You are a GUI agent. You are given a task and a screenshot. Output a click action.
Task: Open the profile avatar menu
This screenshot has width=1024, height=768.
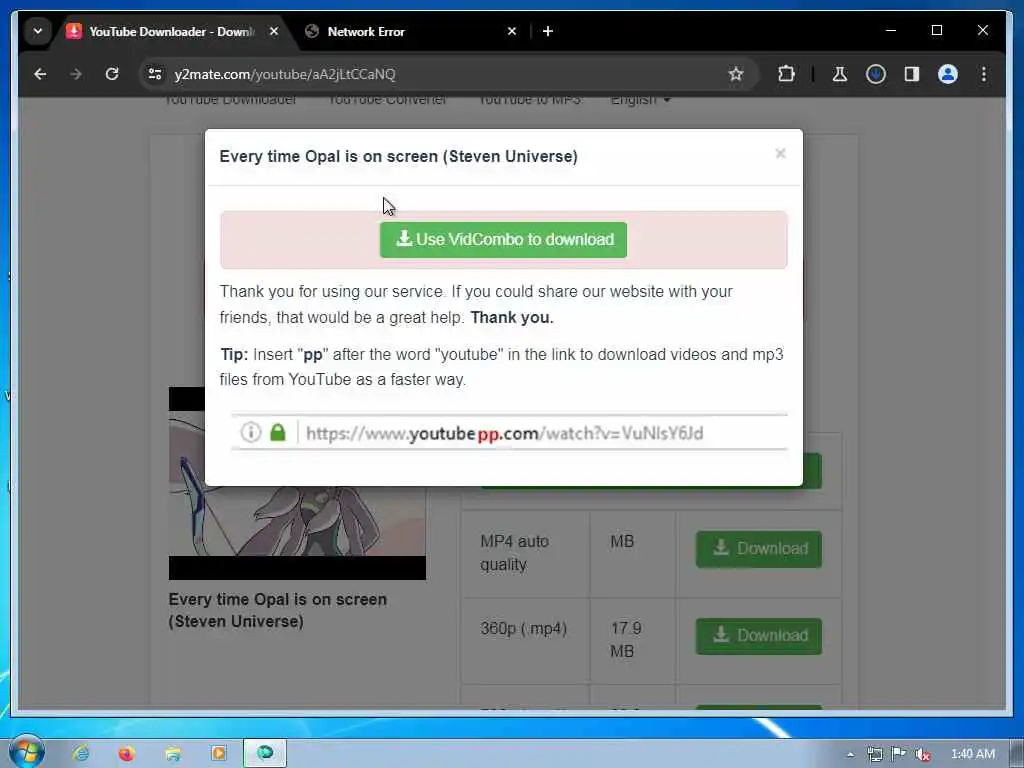[948, 74]
